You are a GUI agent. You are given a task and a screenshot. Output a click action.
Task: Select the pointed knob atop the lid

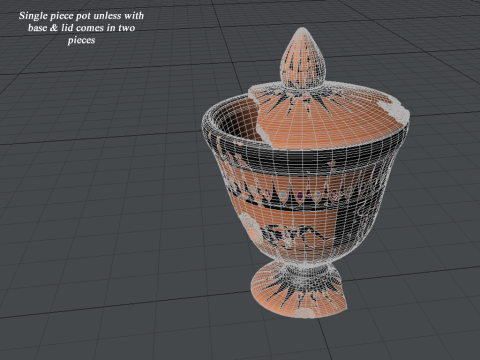[x=302, y=58]
